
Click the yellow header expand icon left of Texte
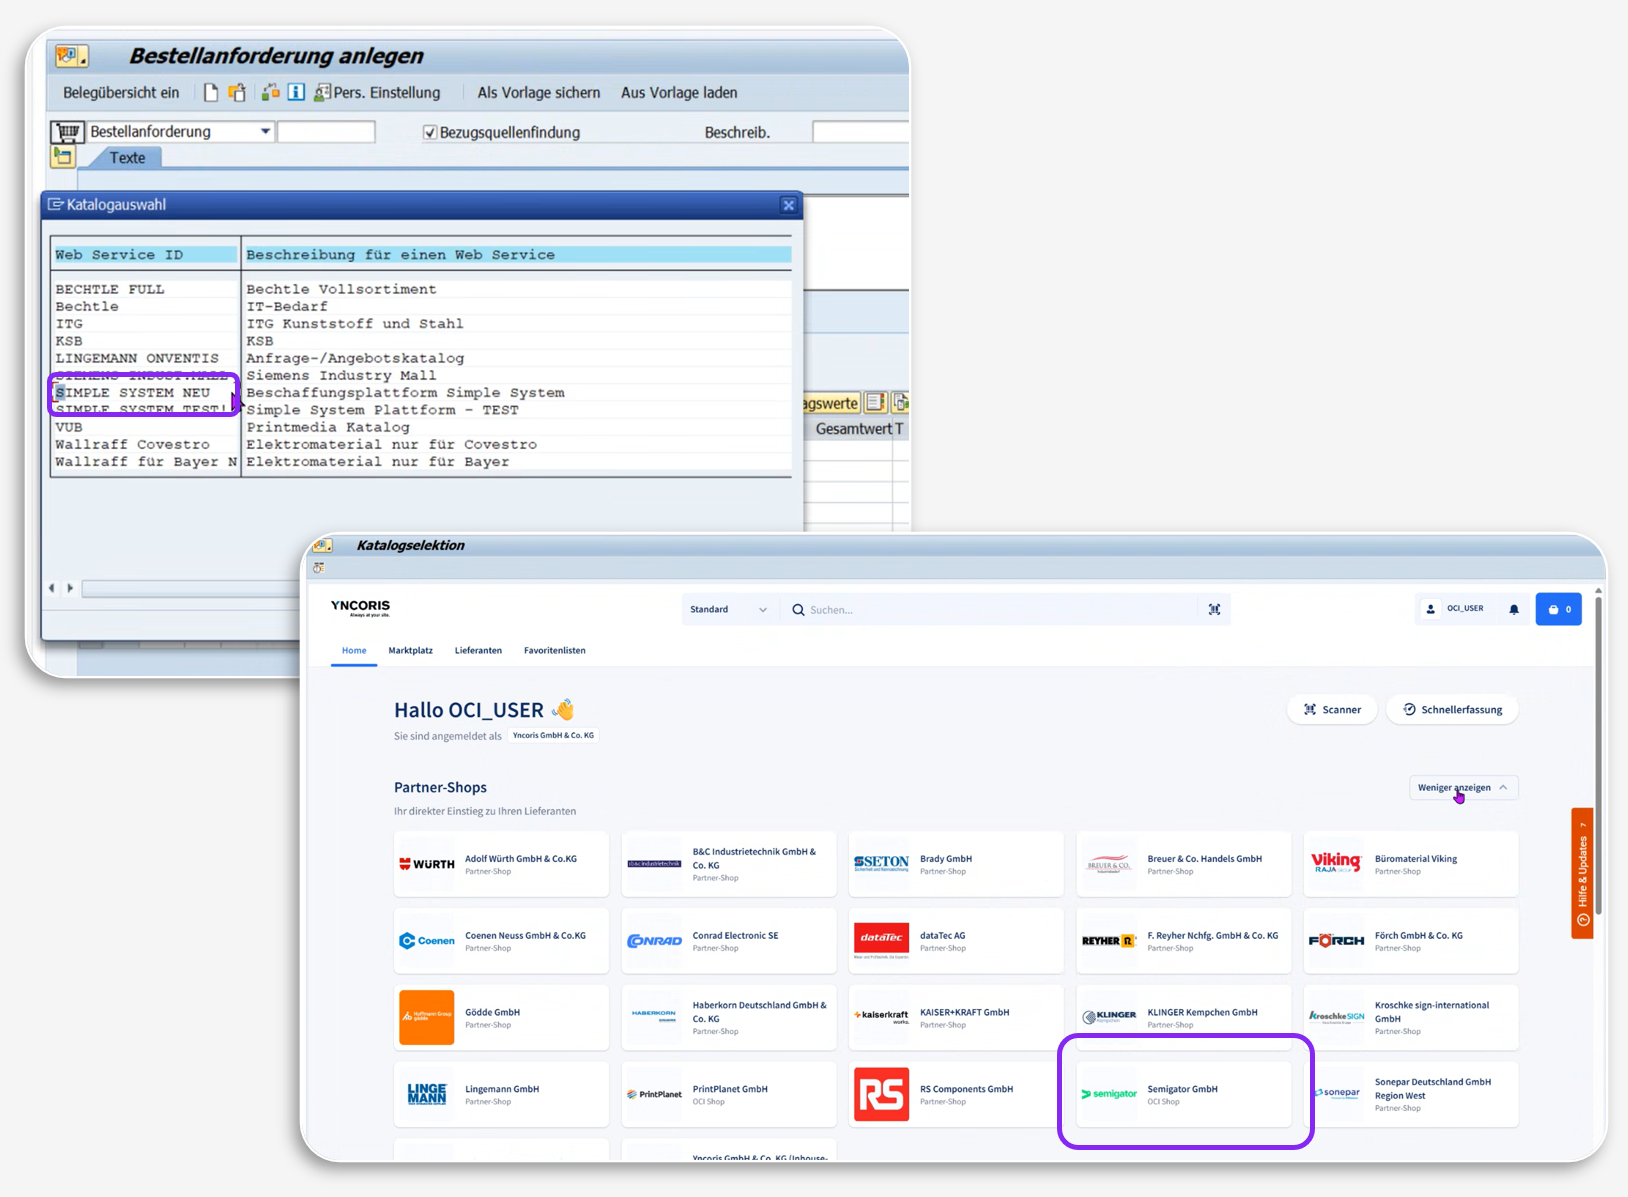click(x=63, y=157)
